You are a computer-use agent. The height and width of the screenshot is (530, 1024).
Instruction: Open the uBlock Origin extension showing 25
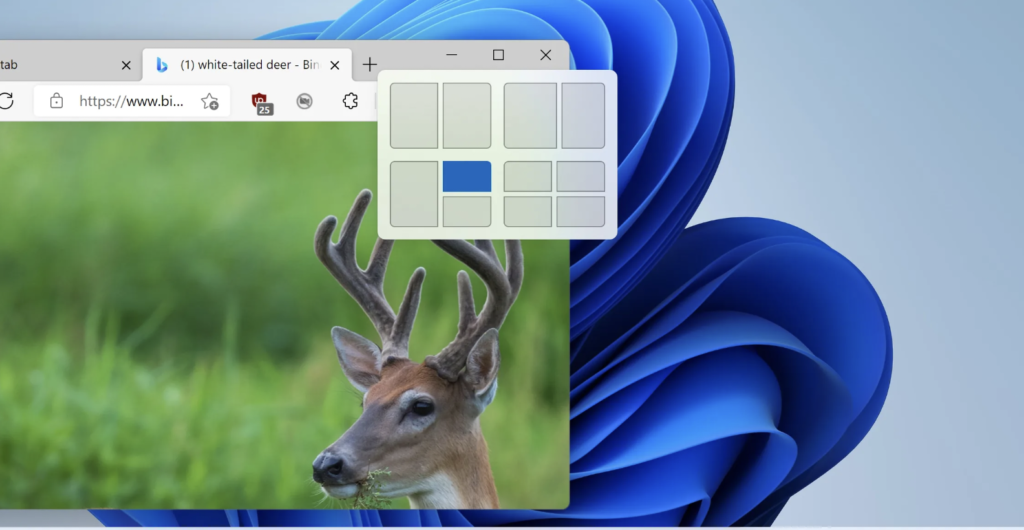coord(260,101)
